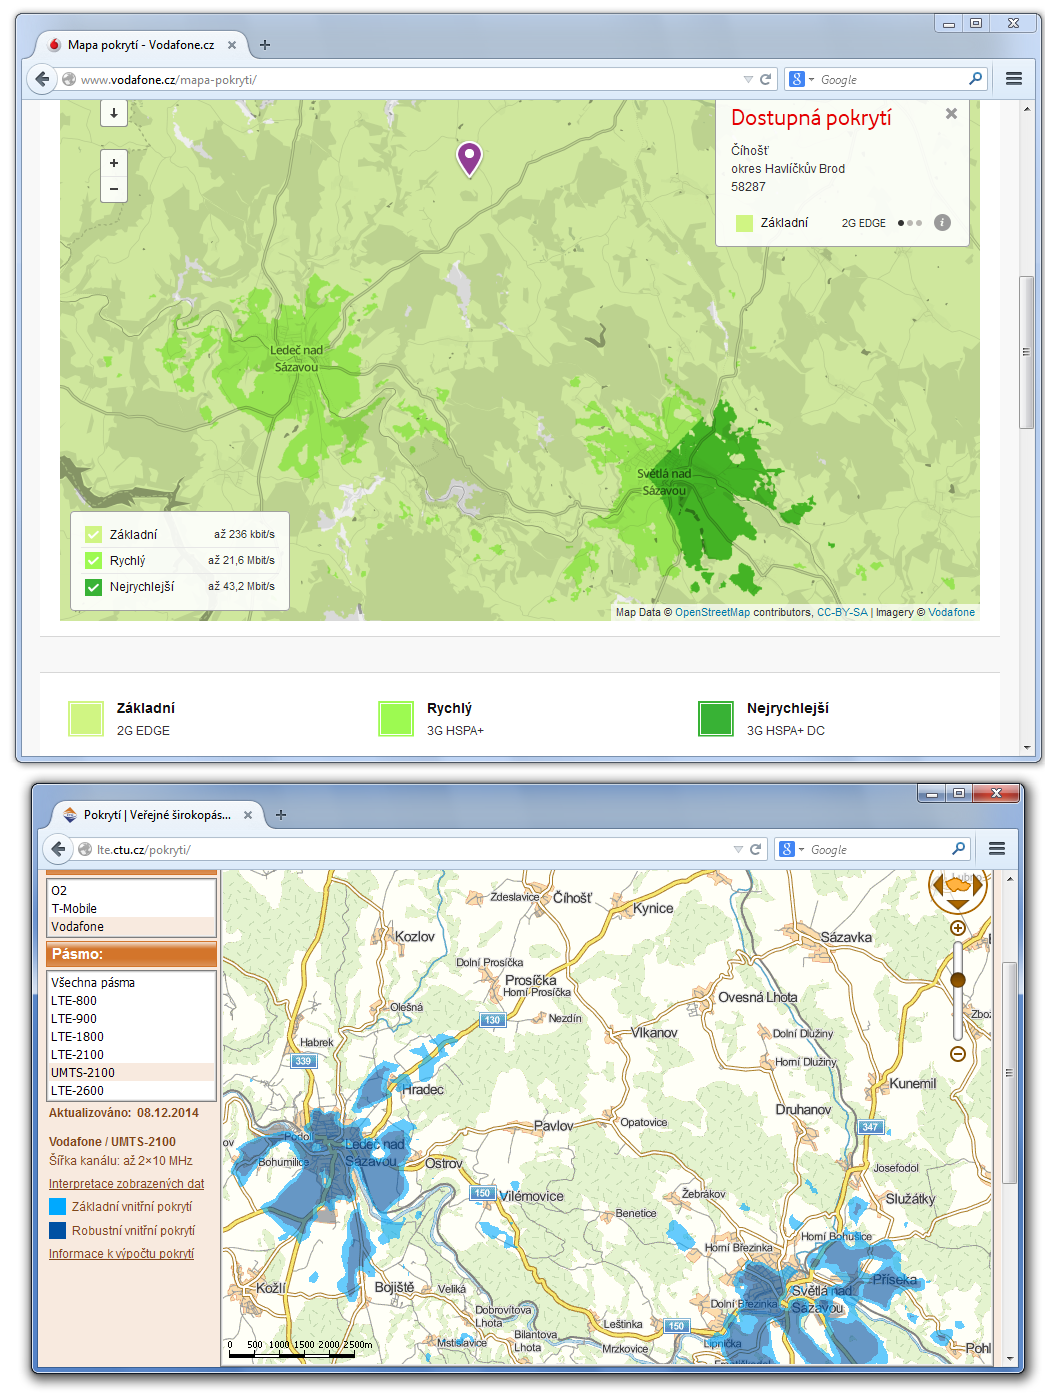Open the OpenStreetMap attribution link
Image resolution: width=1045 pixels, height=1396 pixels.
712,612
